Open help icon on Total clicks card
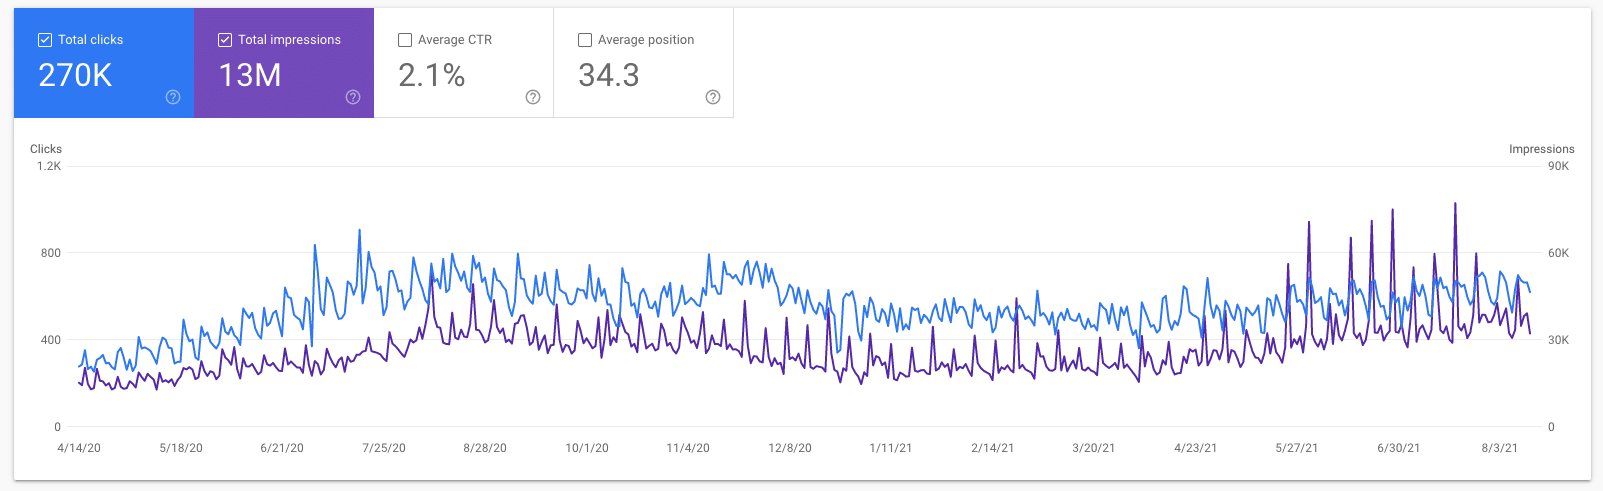The height and width of the screenshot is (491, 1603). coord(173,97)
